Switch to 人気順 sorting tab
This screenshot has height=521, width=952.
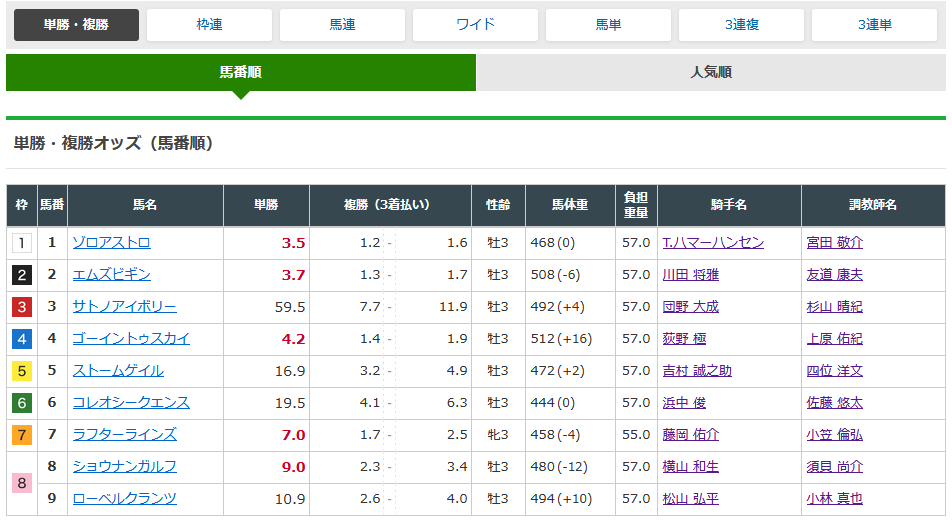[x=711, y=72]
